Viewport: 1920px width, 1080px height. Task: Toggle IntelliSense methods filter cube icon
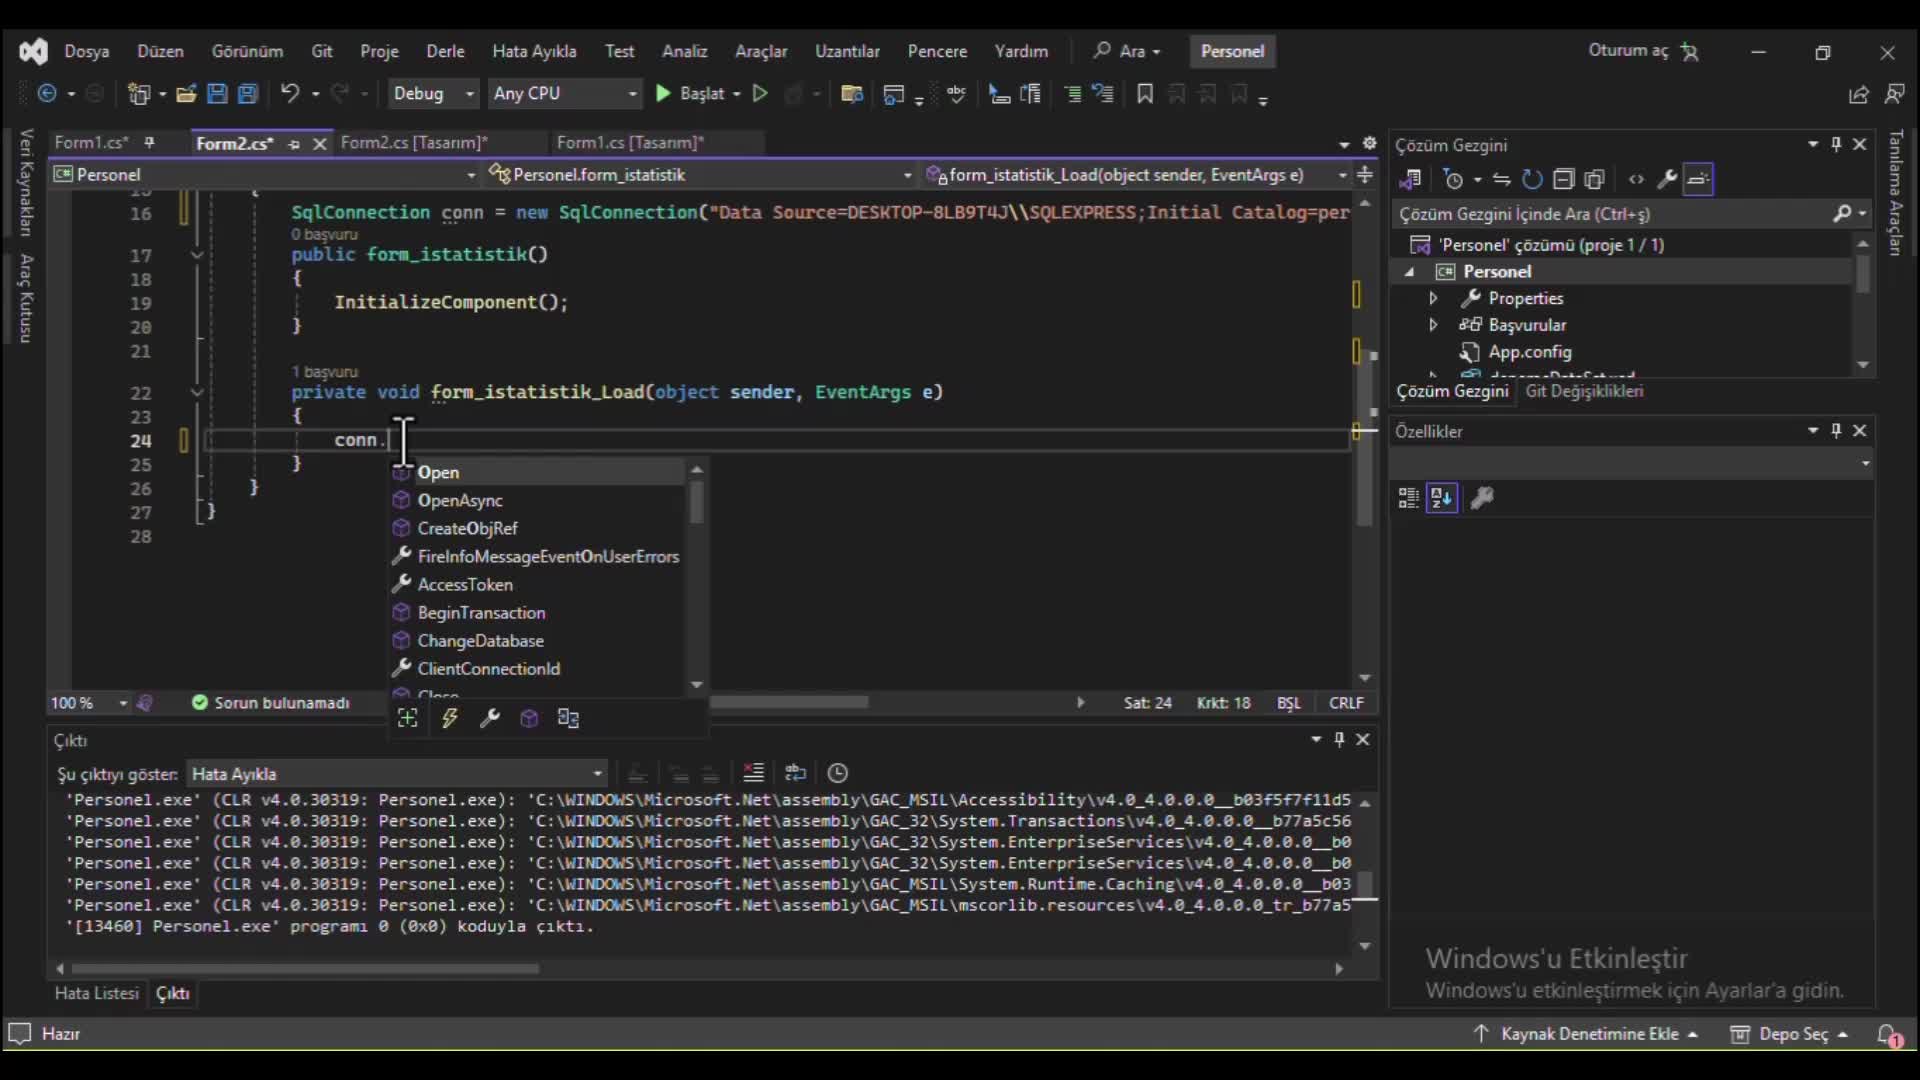pyautogui.click(x=529, y=718)
